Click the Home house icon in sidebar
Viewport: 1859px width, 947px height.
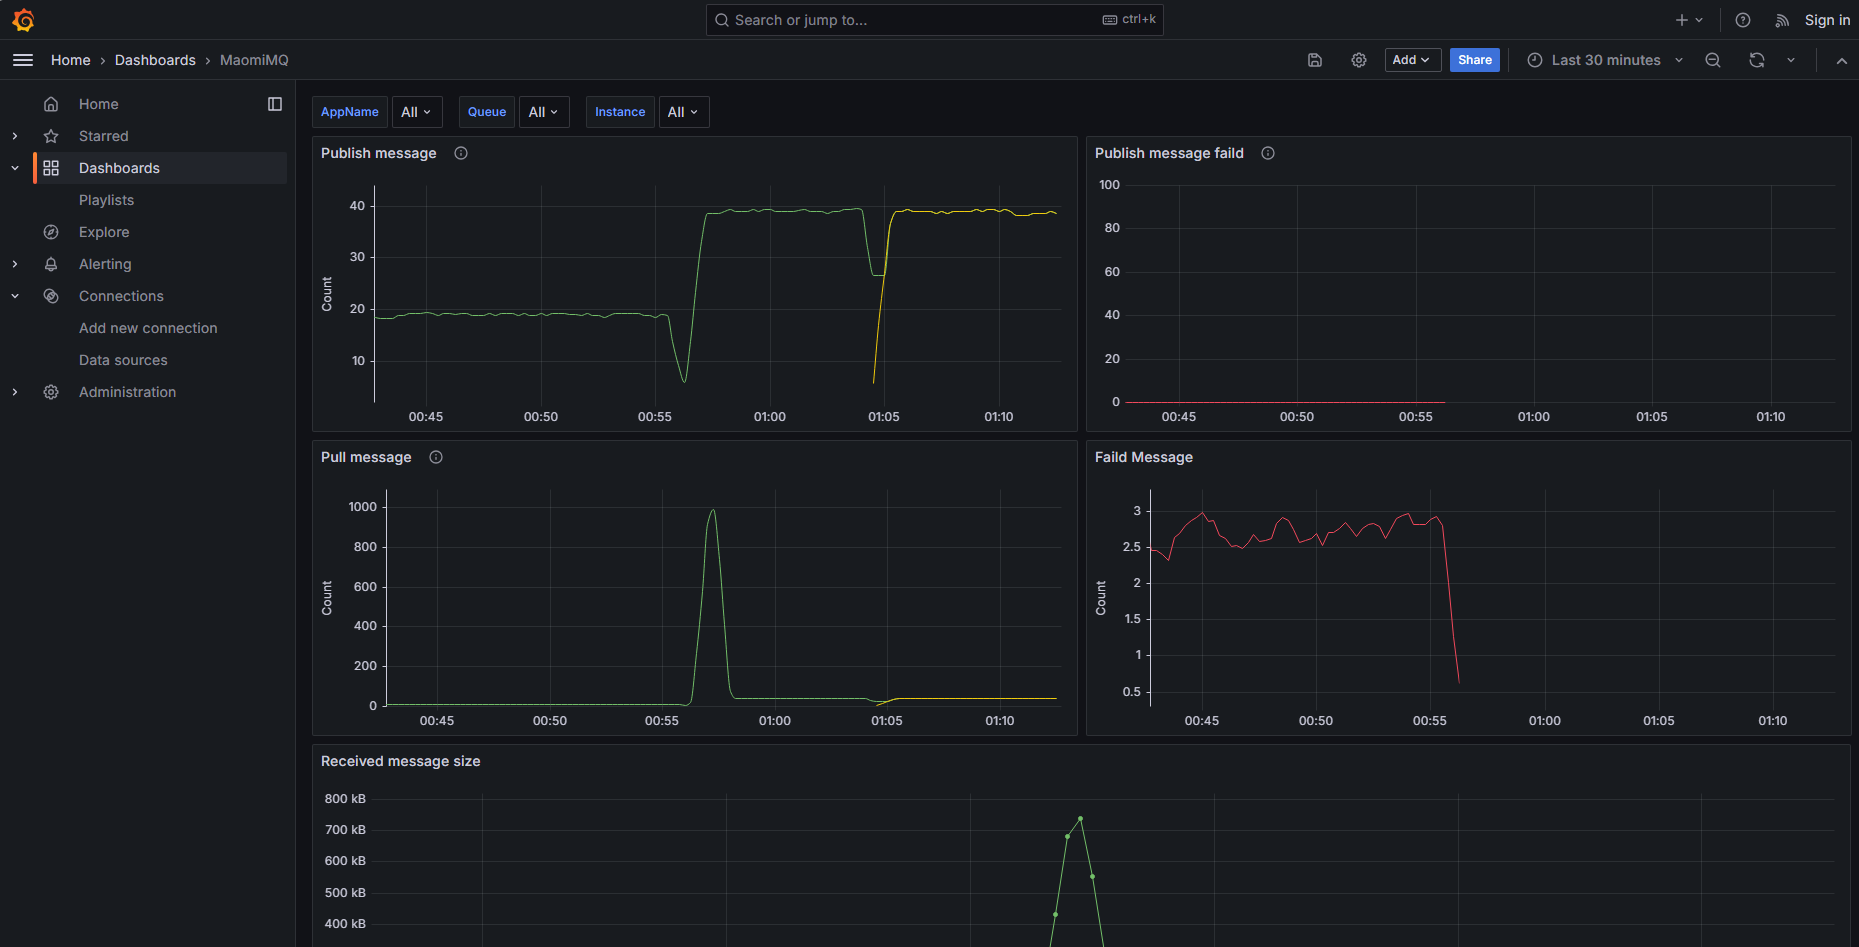coord(51,104)
